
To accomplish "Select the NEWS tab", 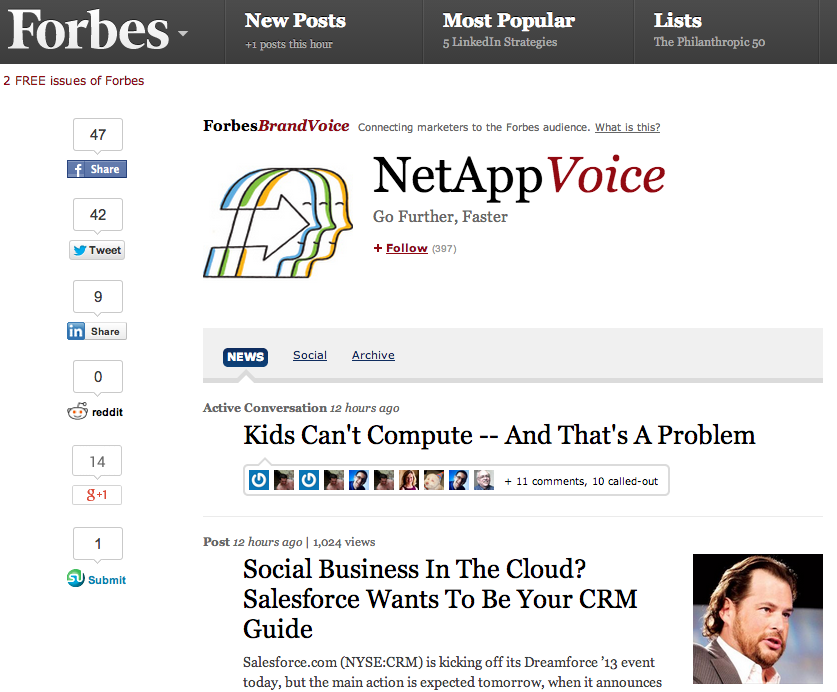I will click(x=245, y=356).
